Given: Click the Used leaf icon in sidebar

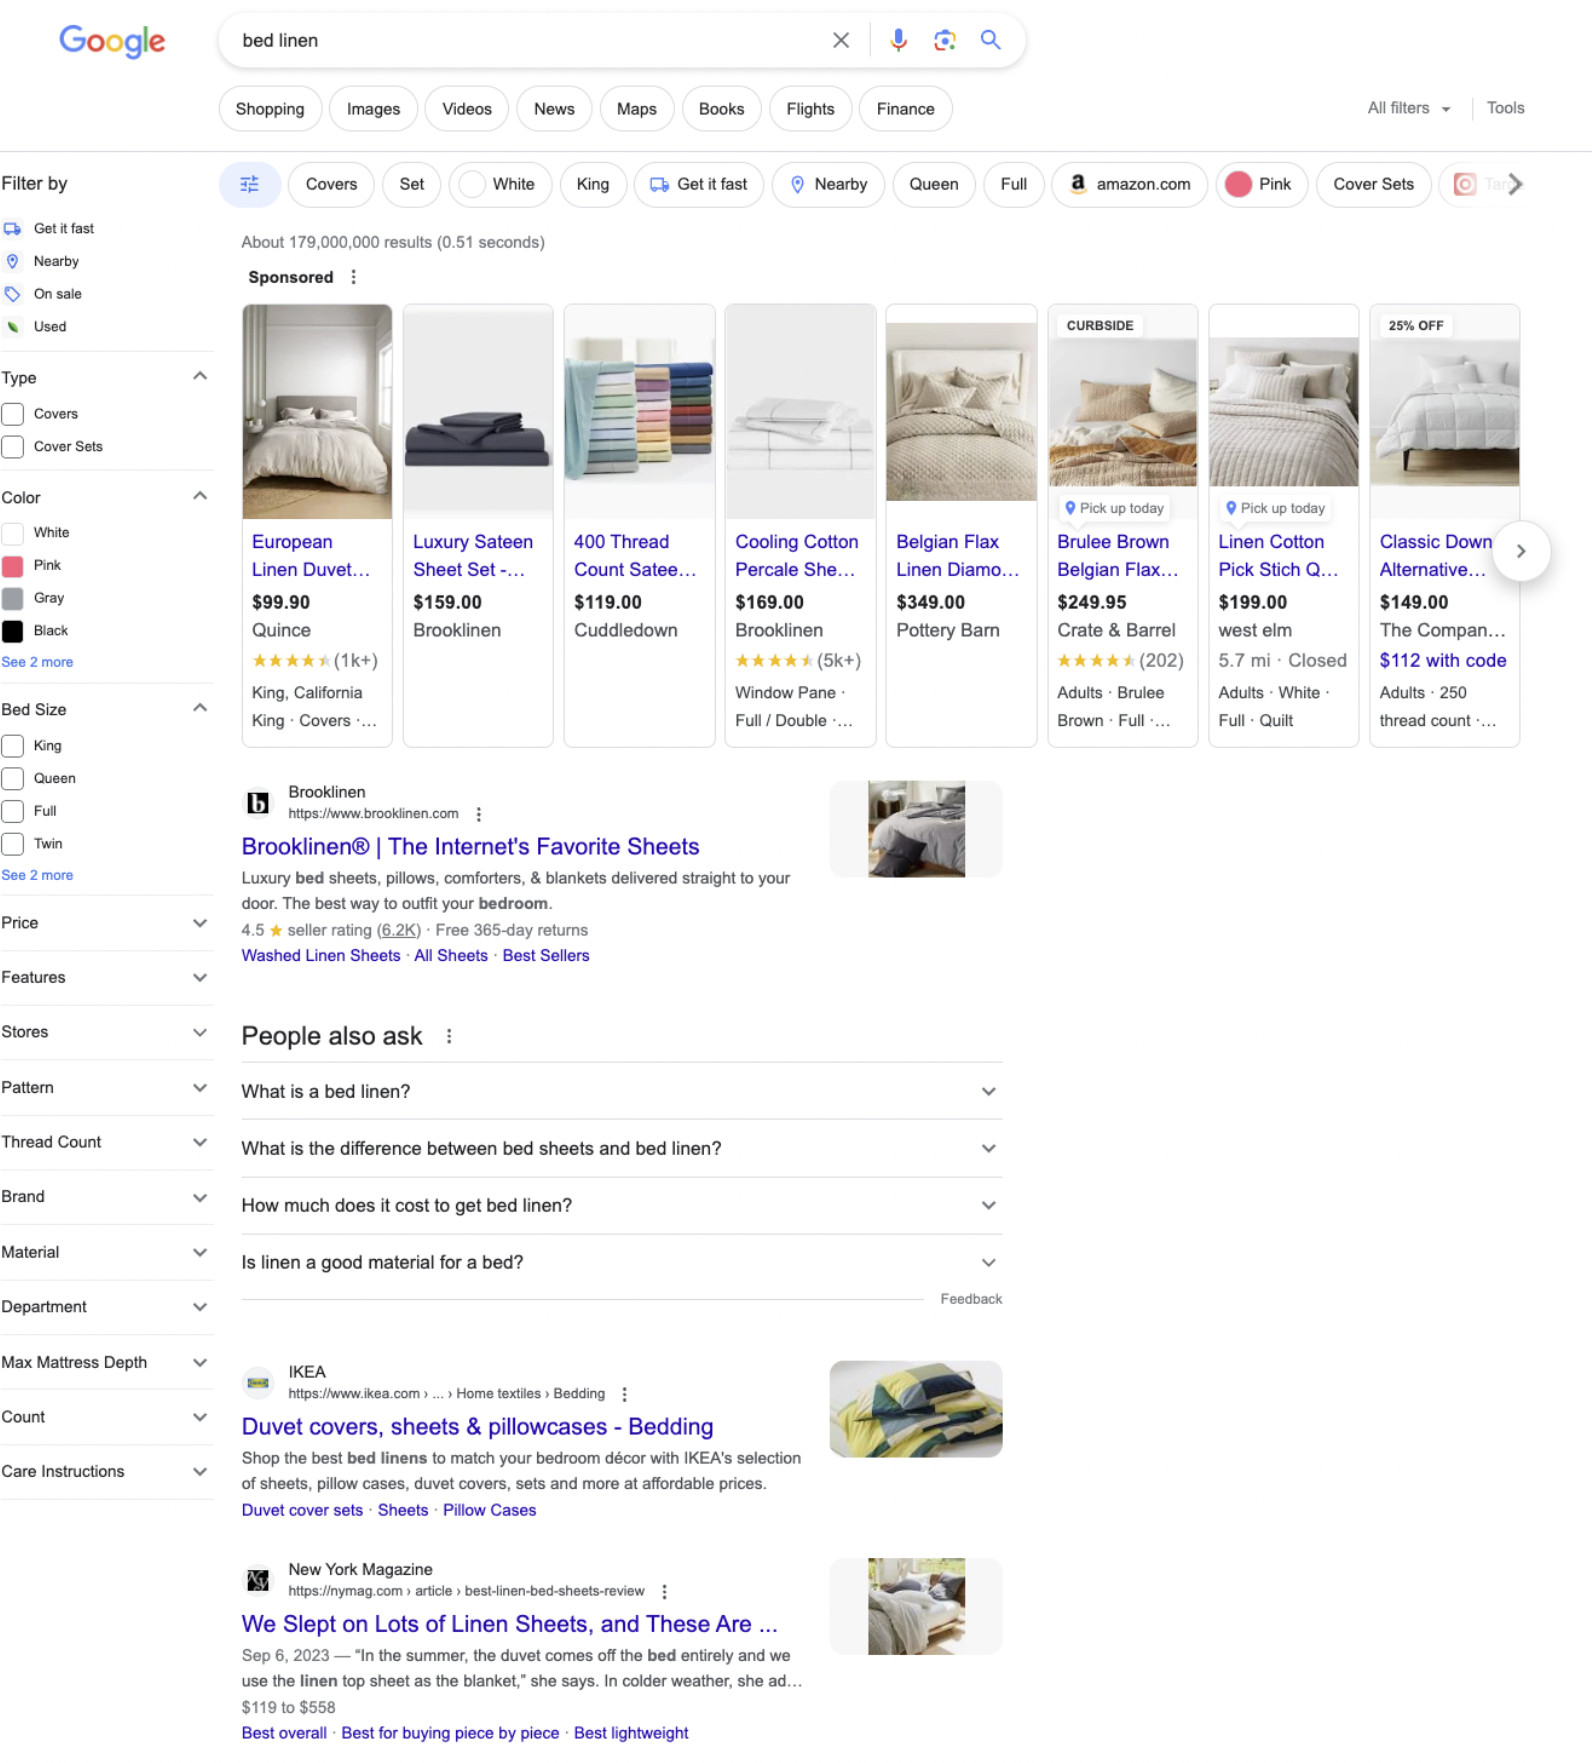Looking at the screenshot, I should tap(12, 327).
